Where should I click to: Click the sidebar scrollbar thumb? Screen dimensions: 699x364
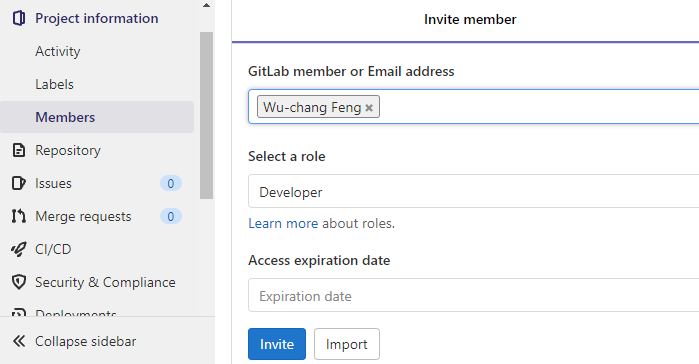point(206,115)
